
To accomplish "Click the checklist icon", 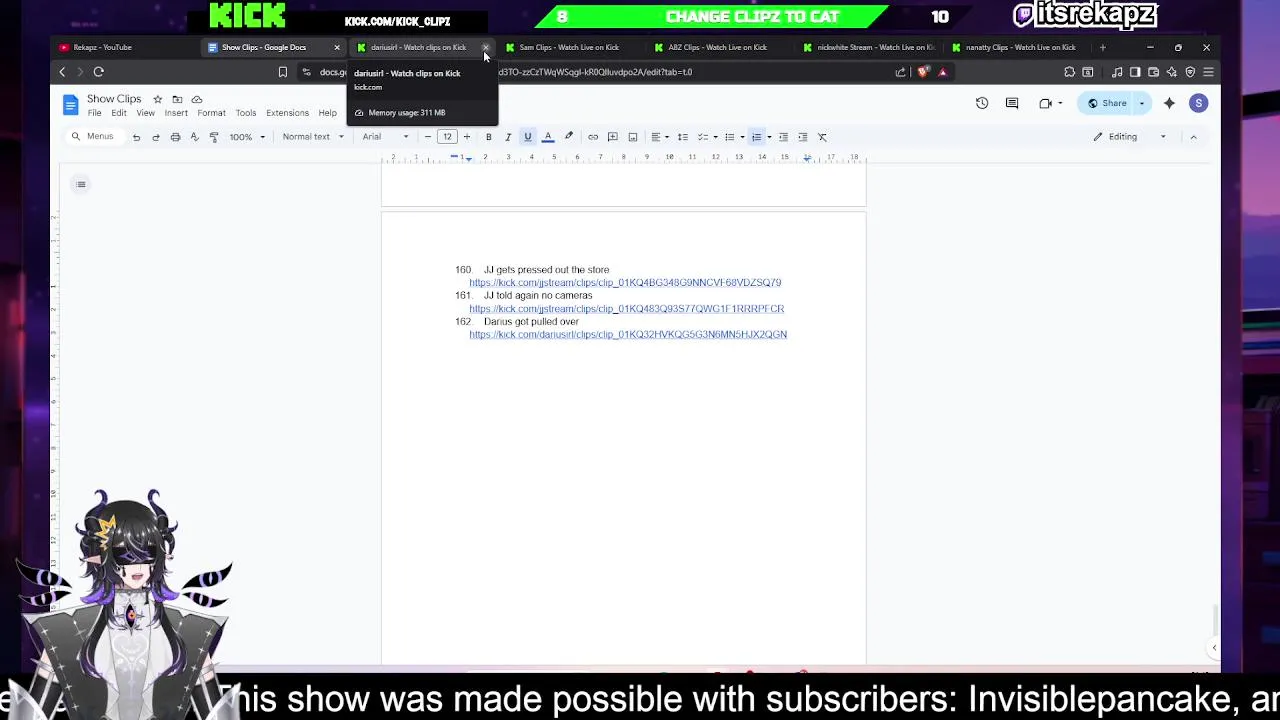I will 702,137.
